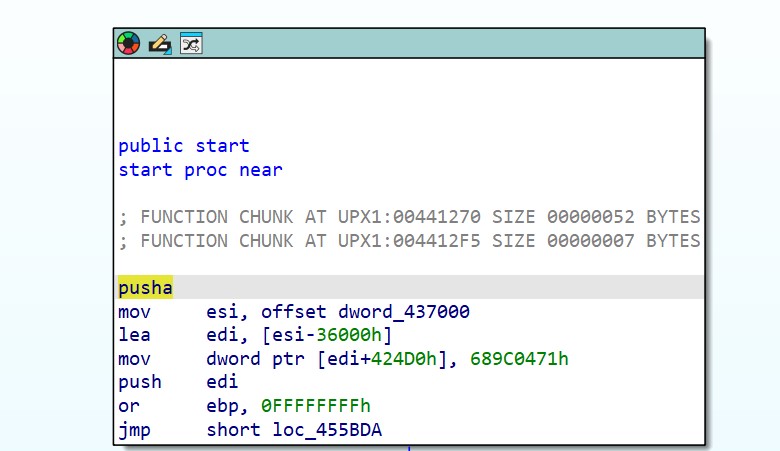
Task: Click operand "offset dword_437000"
Action: (365, 312)
